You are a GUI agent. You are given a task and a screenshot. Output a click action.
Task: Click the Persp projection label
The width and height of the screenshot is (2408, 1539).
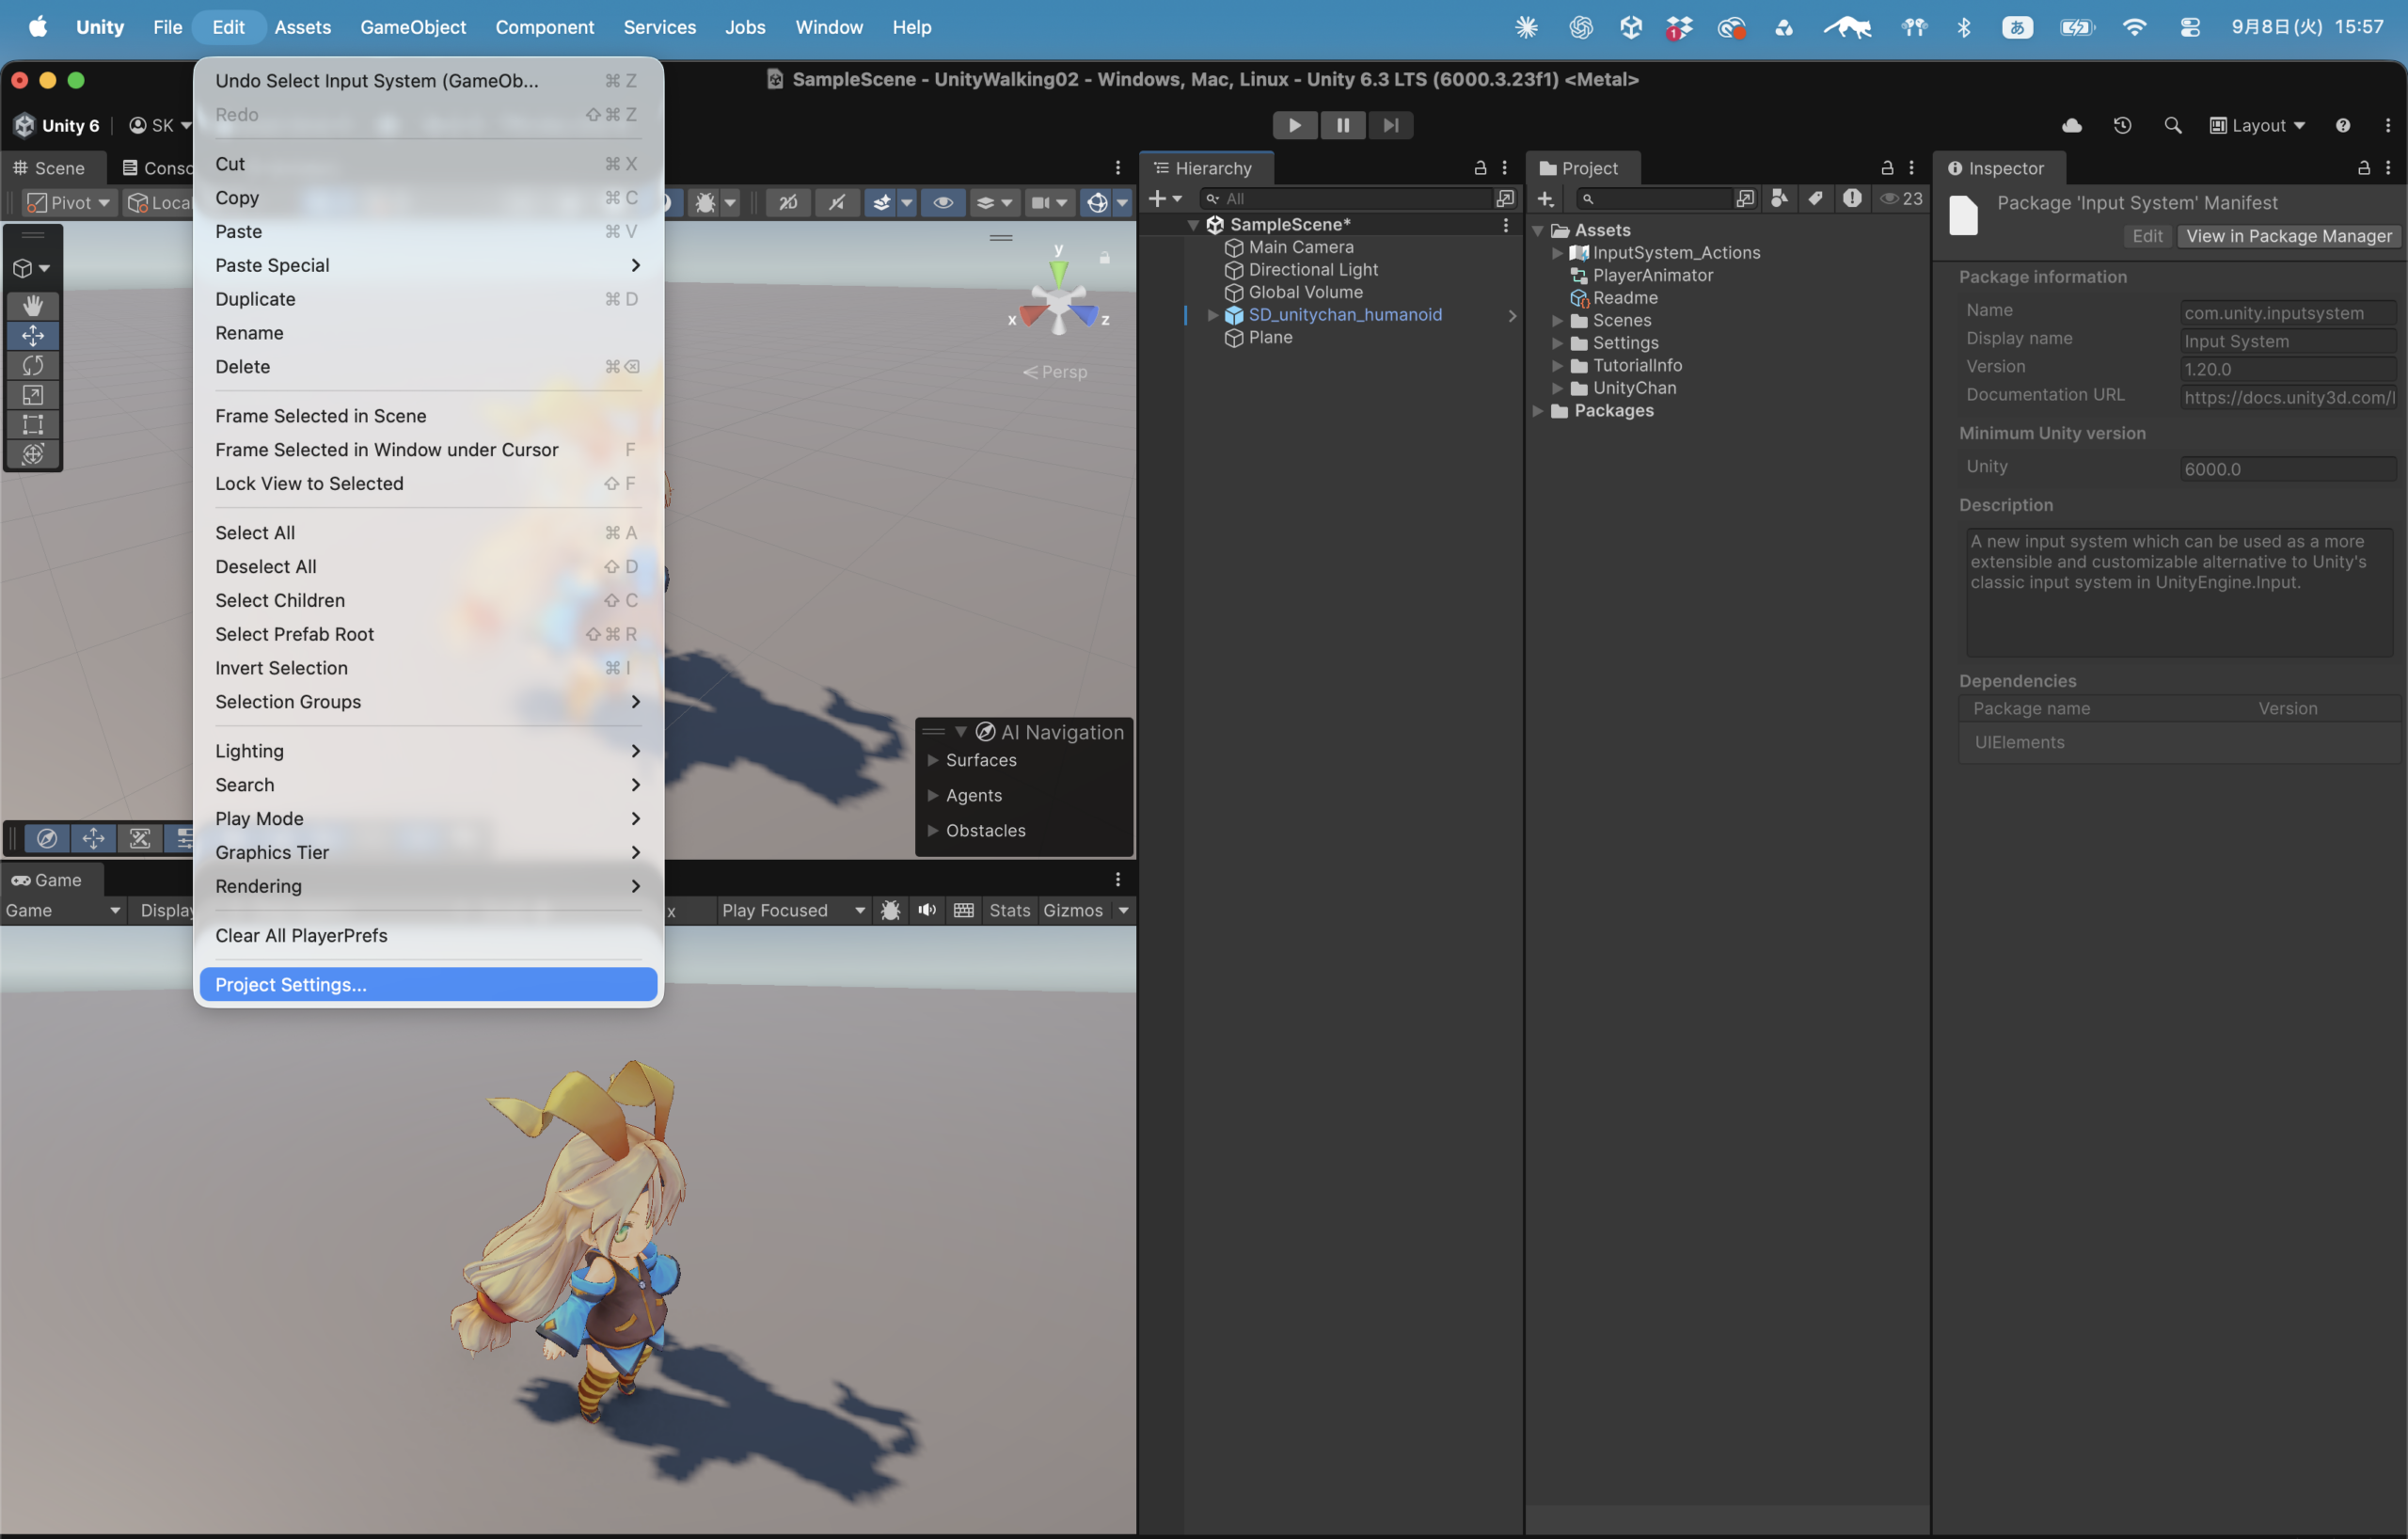pos(1054,372)
